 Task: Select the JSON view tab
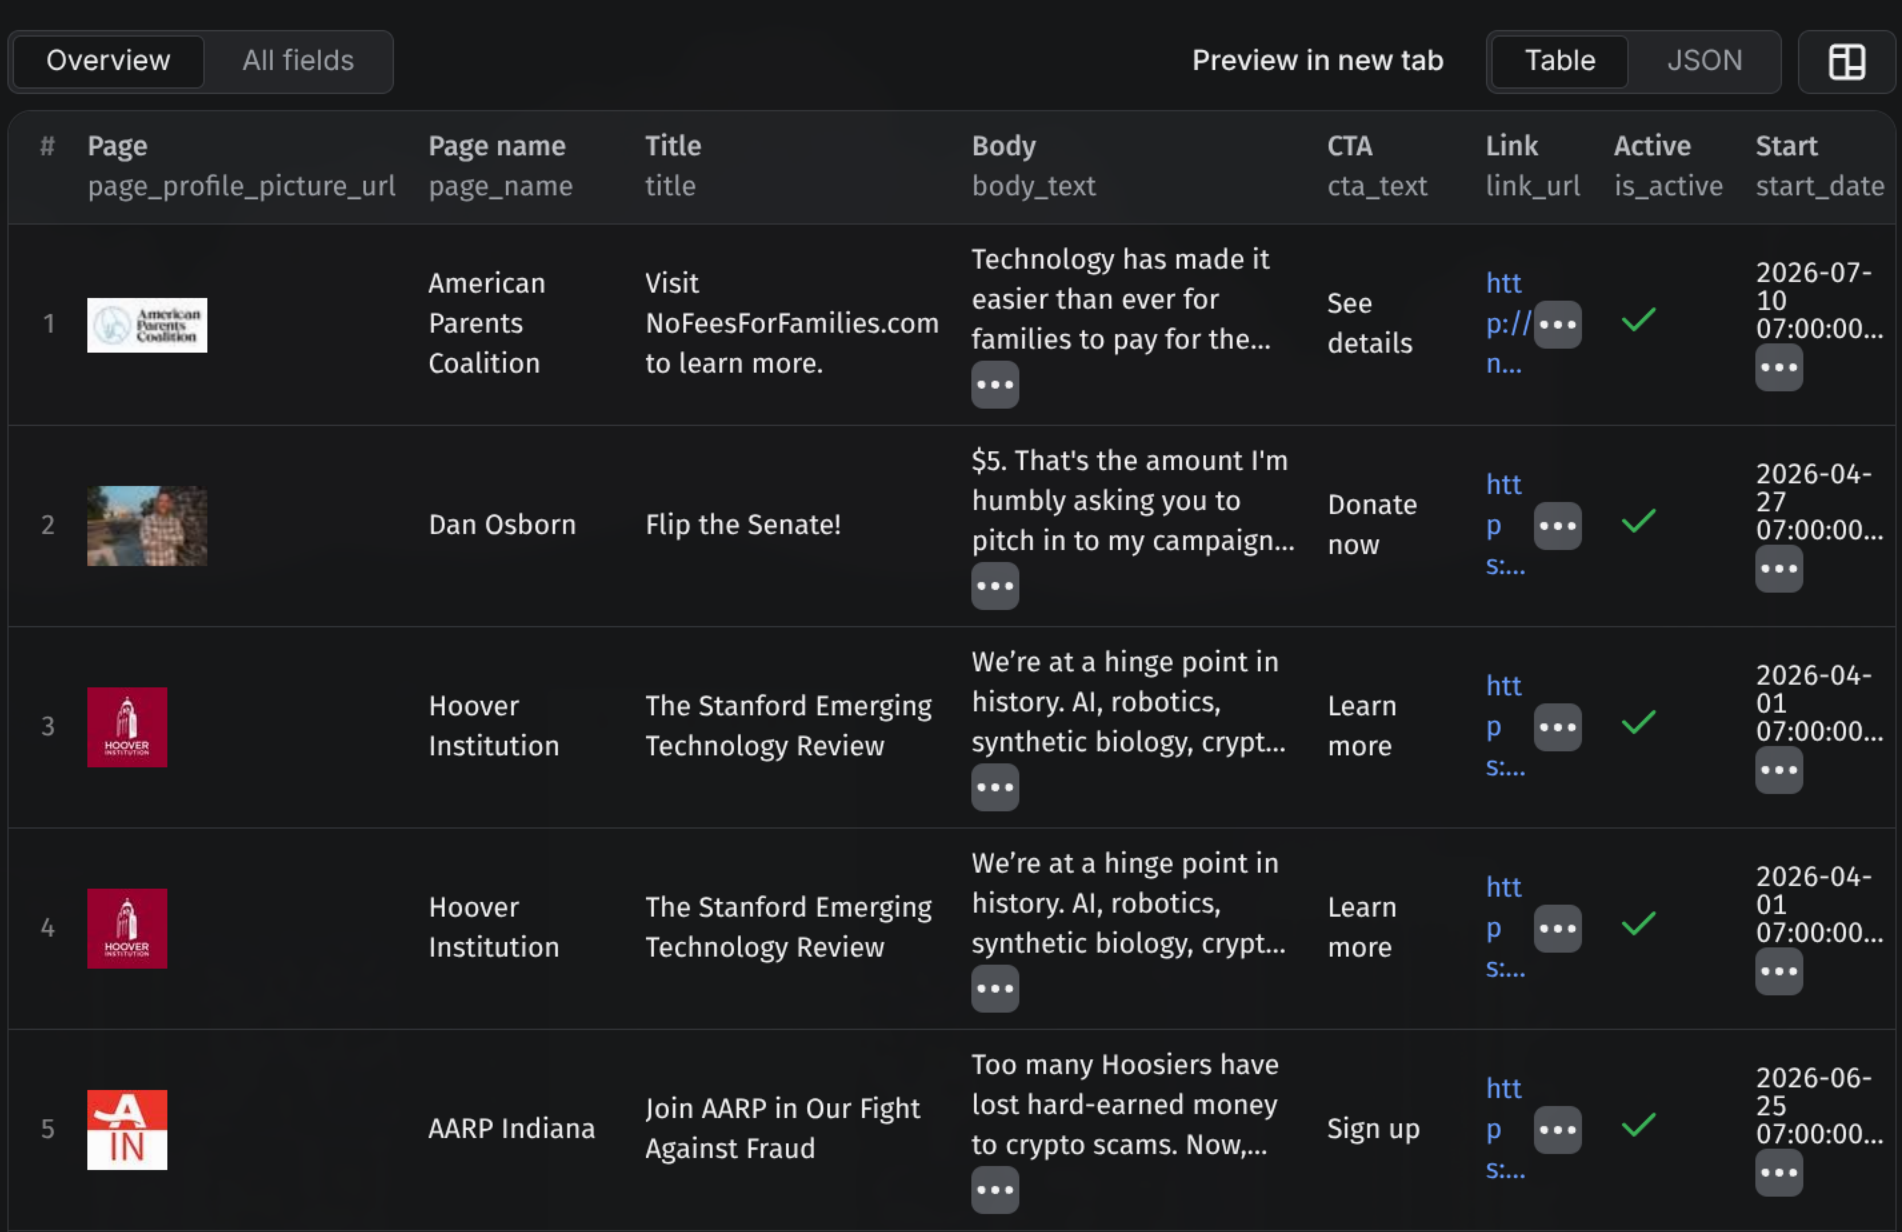coord(1704,61)
